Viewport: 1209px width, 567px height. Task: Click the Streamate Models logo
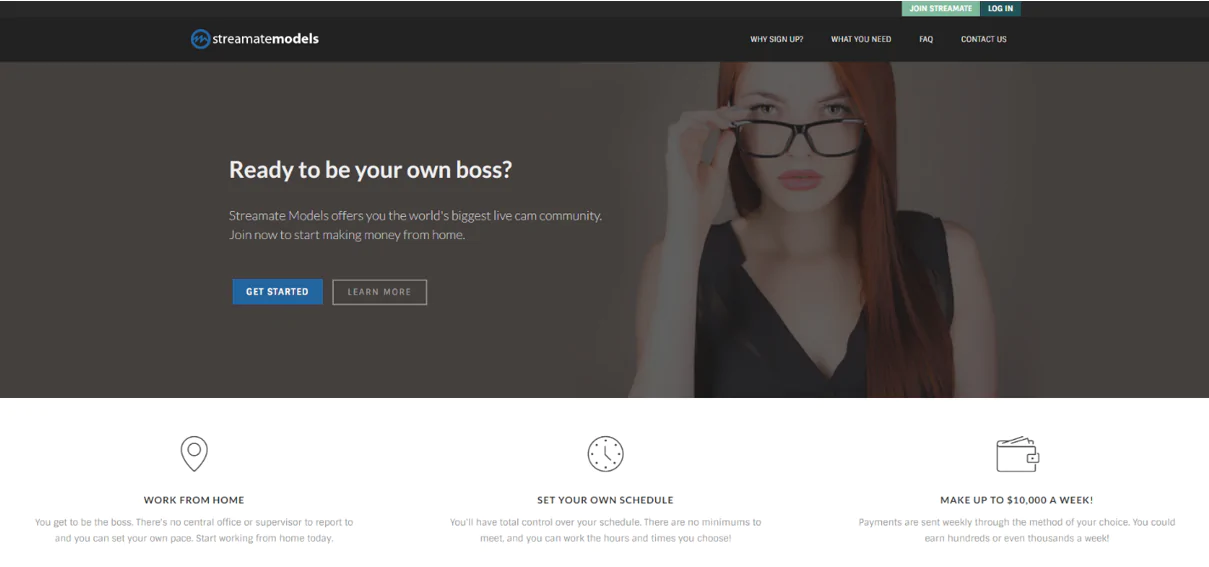pyautogui.click(x=255, y=39)
